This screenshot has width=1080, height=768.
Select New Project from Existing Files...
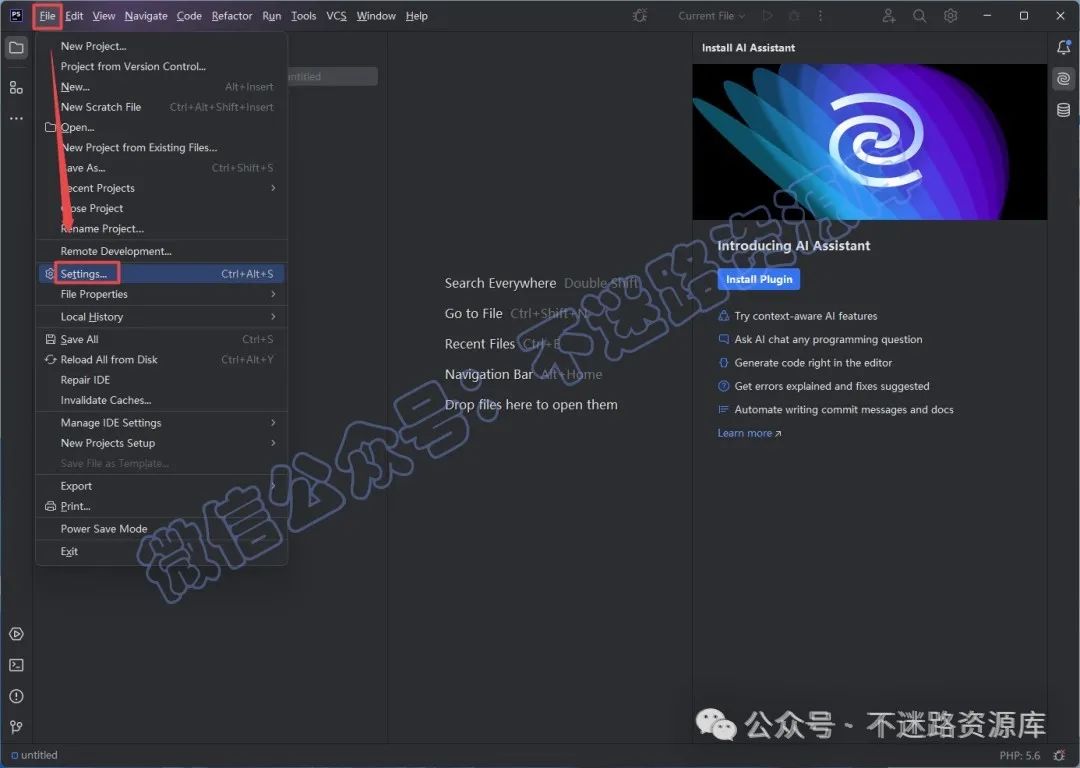click(x=161, y=147)
